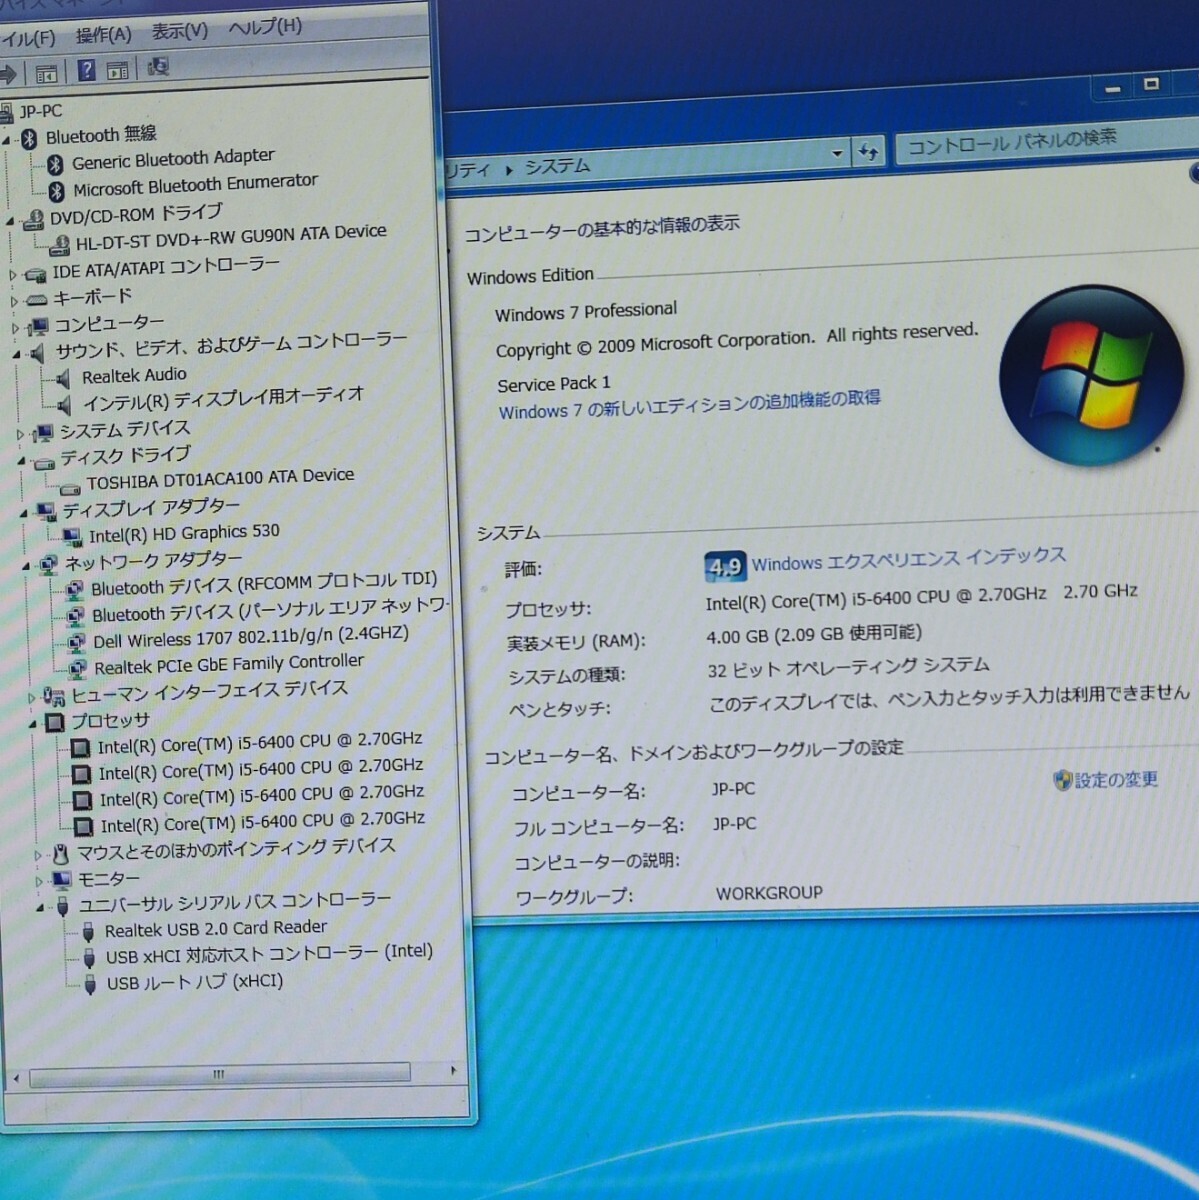Collapse the ネットワーク アダプター node
The height and width of the screenshot is (1200, 1199).
coord(25,566)
